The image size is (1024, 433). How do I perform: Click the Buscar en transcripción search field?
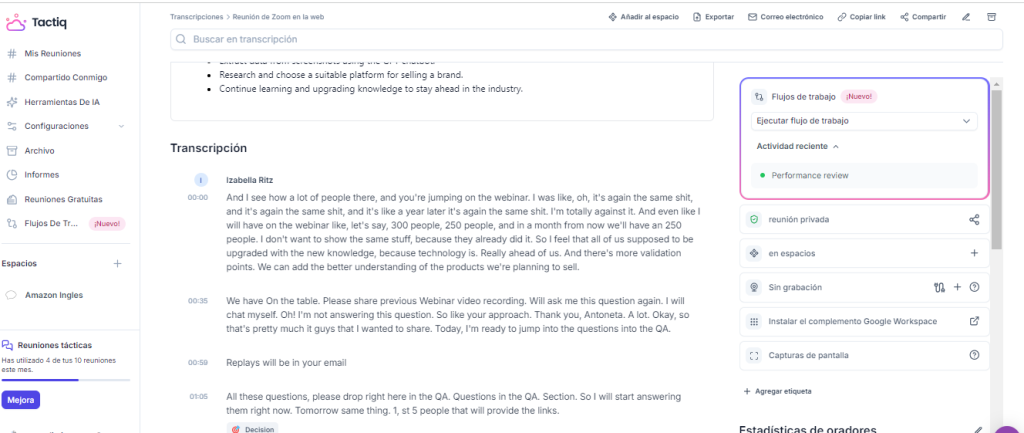(x=586, y=39)
